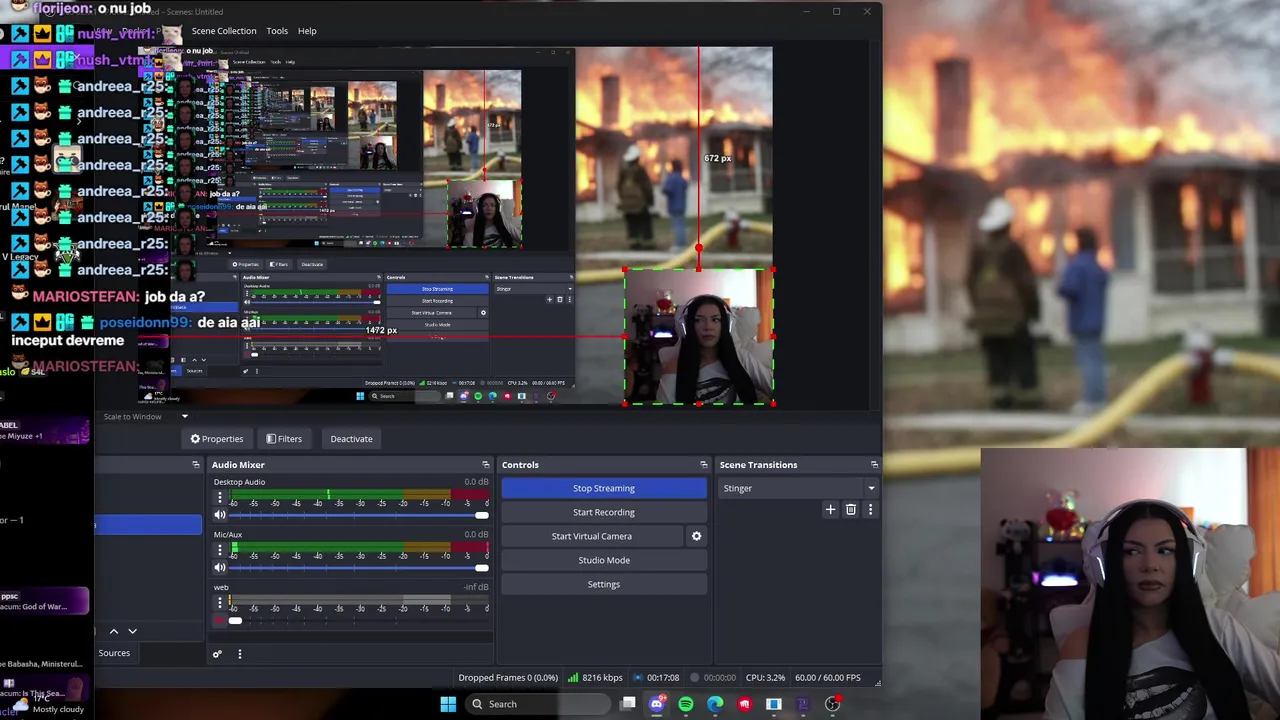Open the Windows Start menu

(x=448, y=704)
